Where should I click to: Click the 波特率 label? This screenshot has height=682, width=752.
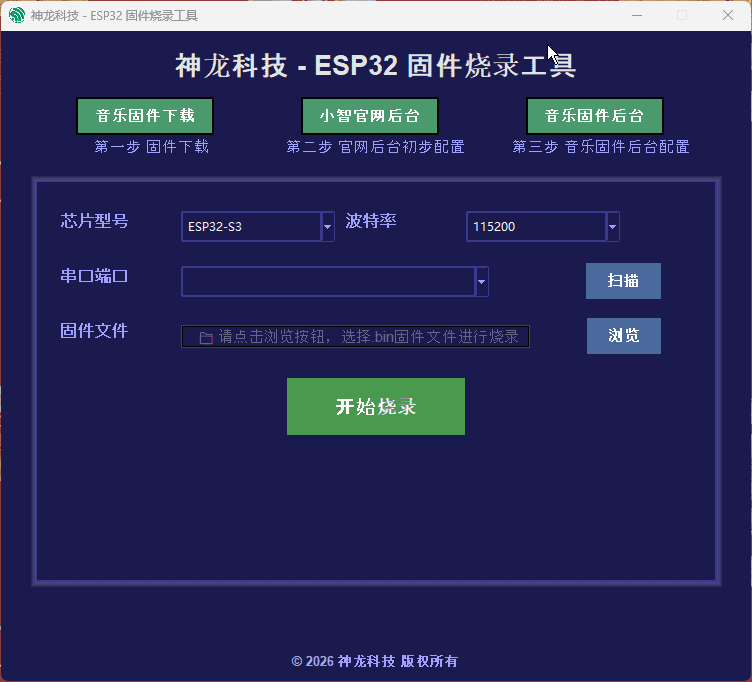(x=371, y=221)
